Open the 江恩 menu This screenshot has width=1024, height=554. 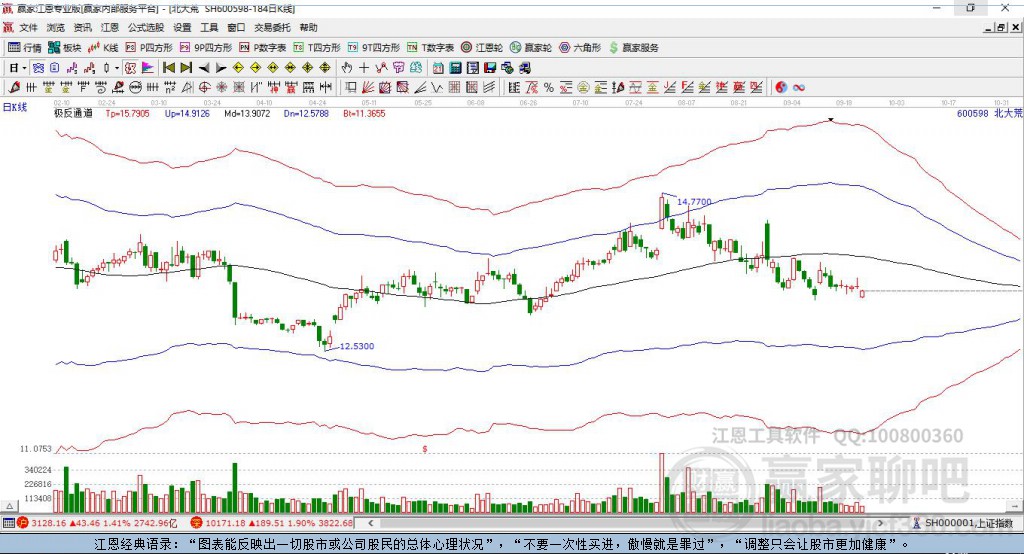[110, 27]
